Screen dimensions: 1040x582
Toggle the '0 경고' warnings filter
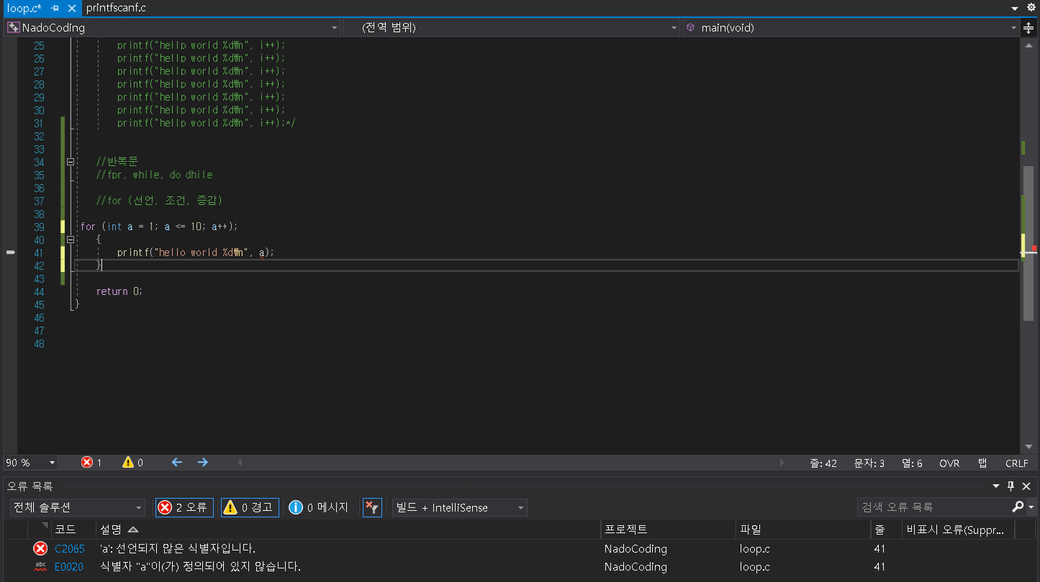click(248, 507)
